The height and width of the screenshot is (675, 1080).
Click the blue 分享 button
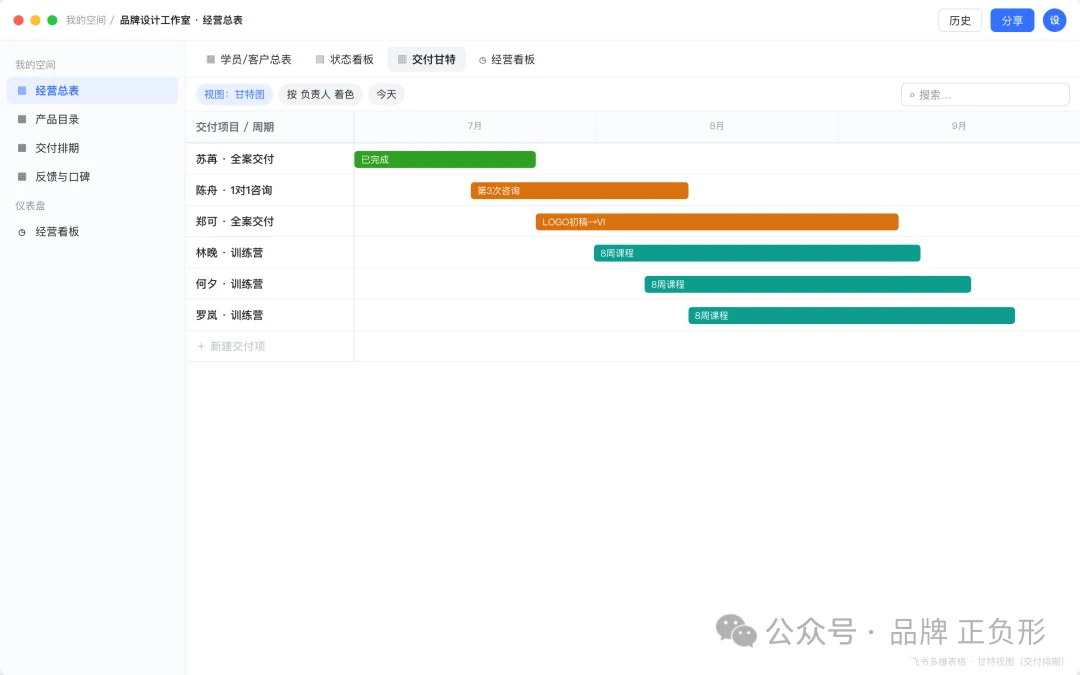tap(1012, 20)
